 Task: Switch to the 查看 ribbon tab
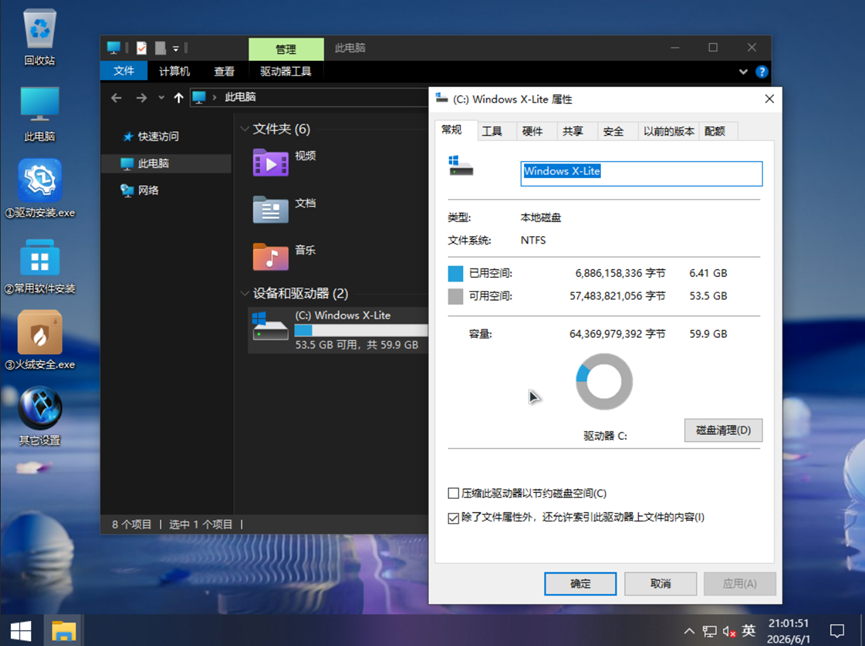(224, 71)
